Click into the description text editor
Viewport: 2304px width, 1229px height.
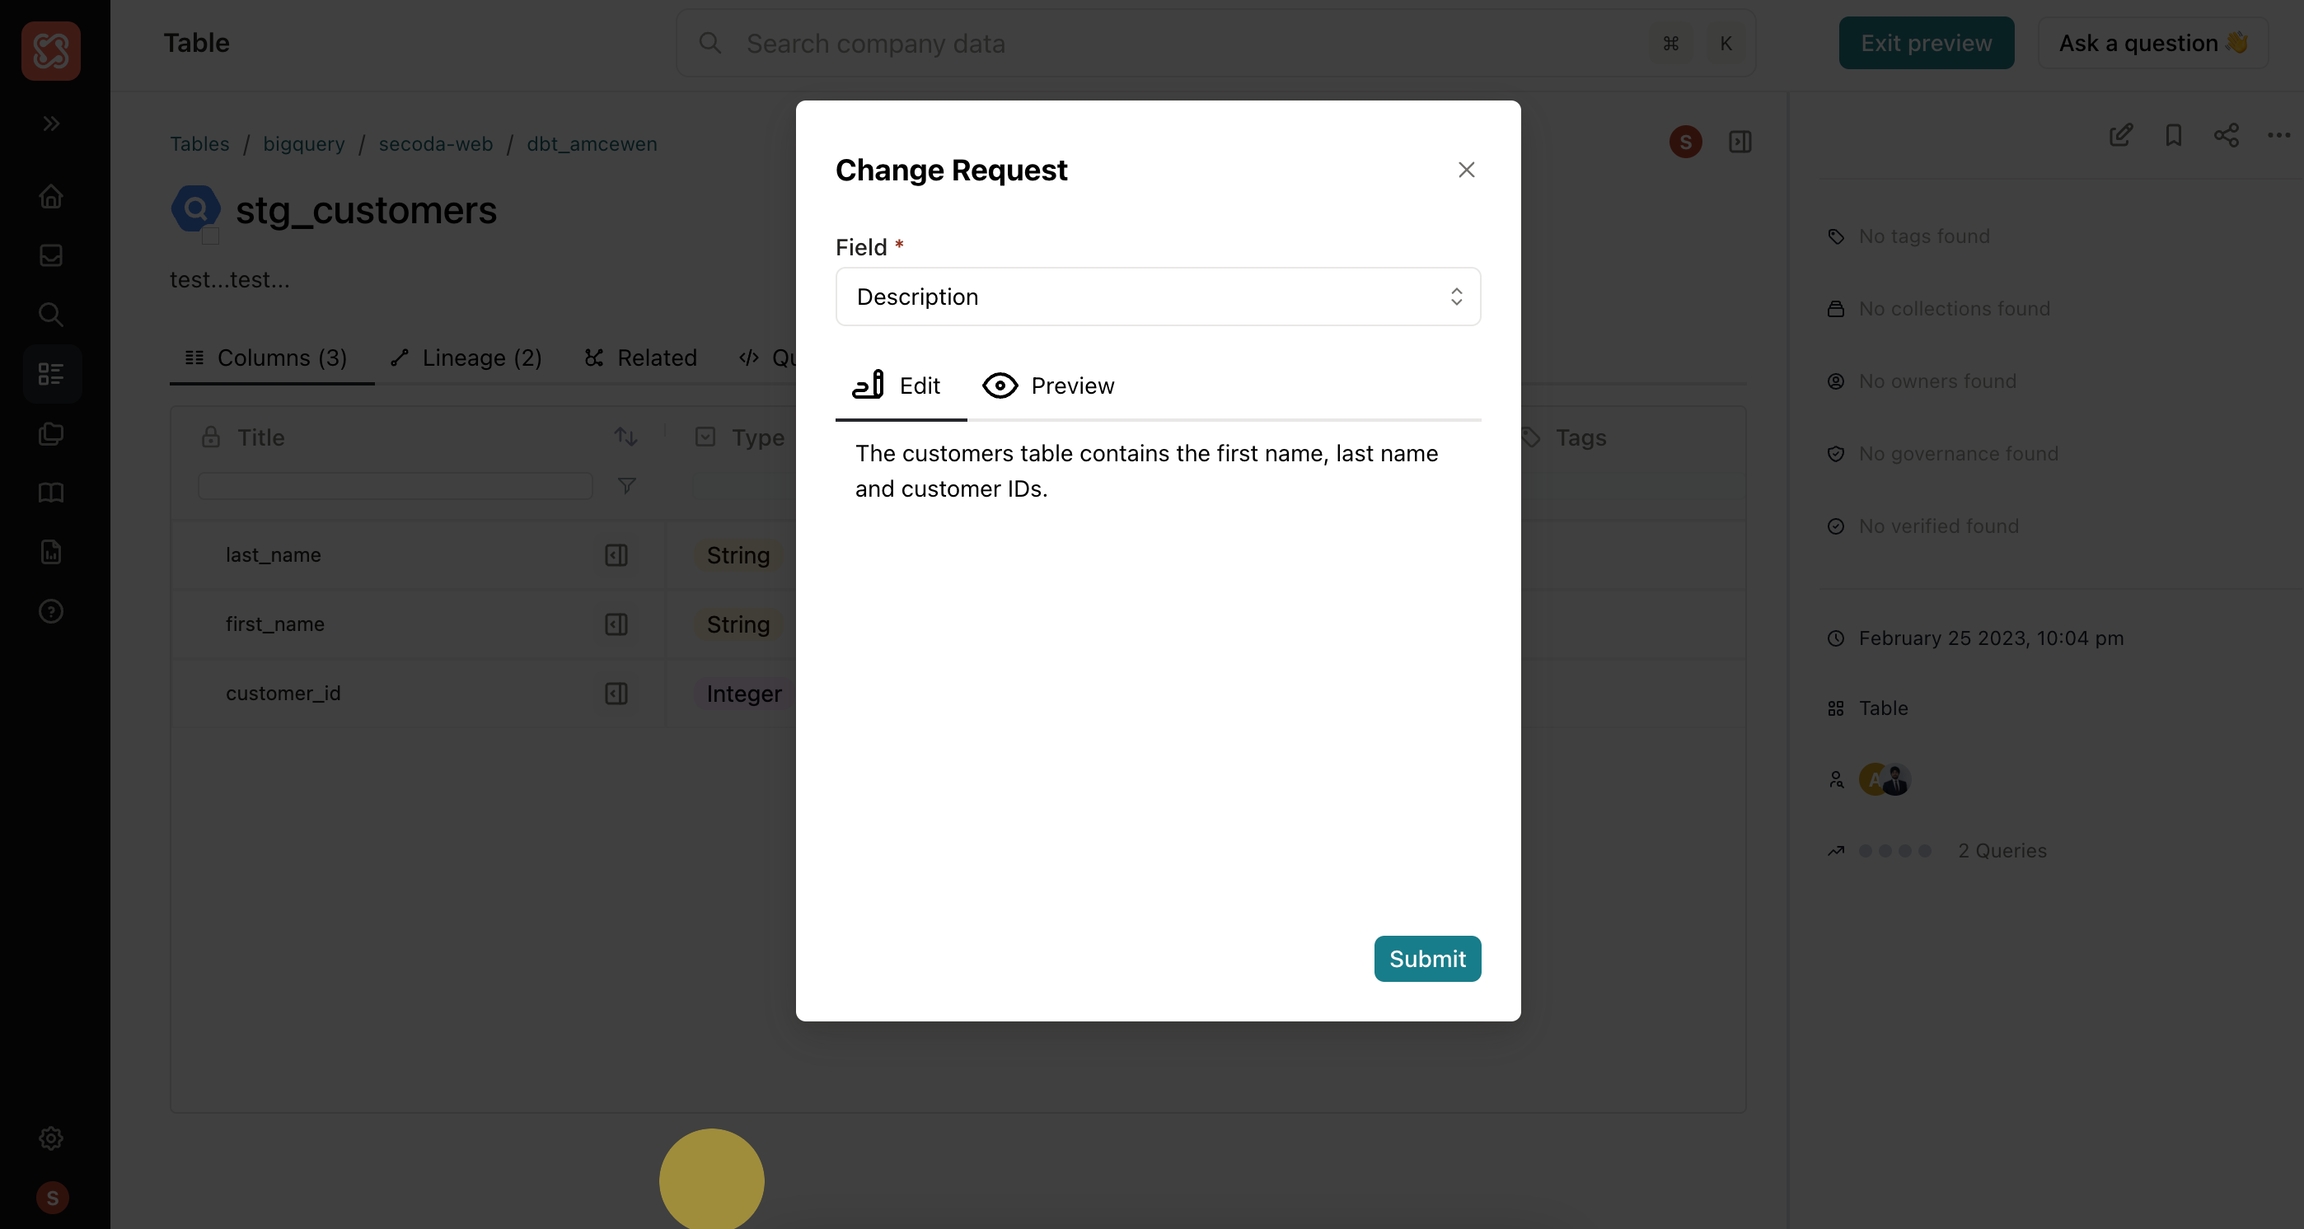tap(1158, 660)
